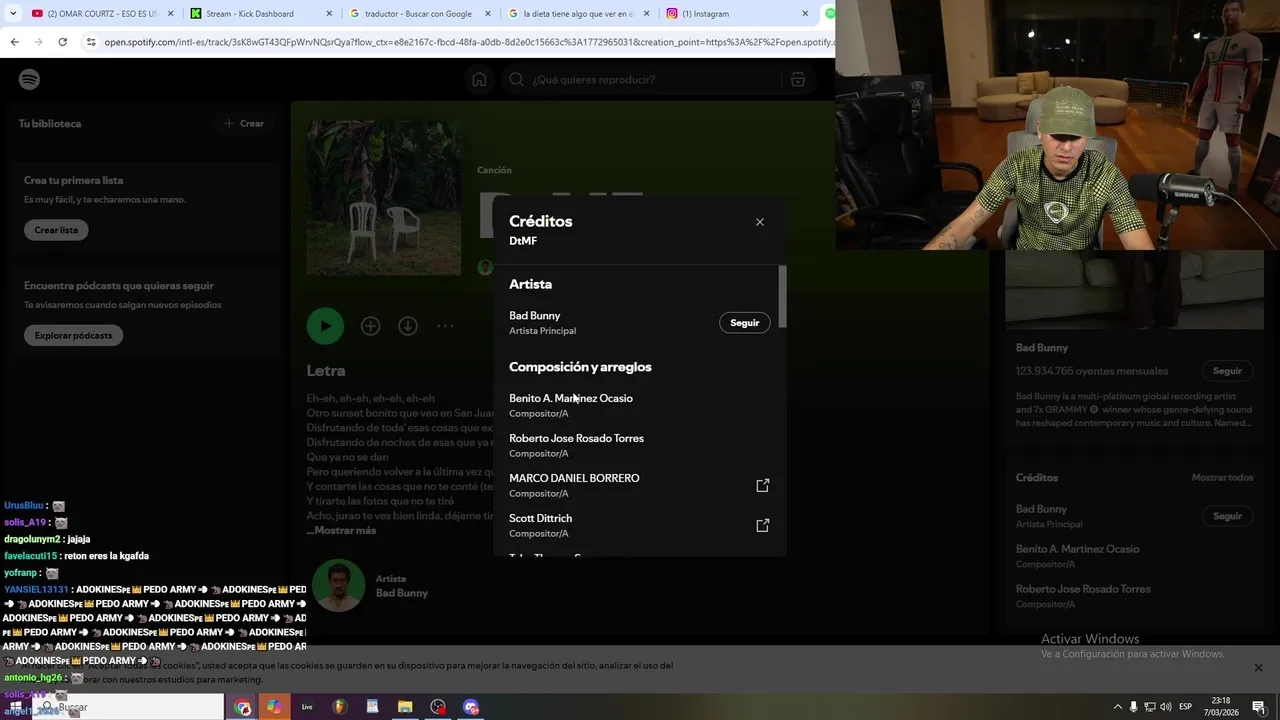Open the network icon in system tray
The height and width of the screenshot is (720, 1280).
tap(1150, 707)
